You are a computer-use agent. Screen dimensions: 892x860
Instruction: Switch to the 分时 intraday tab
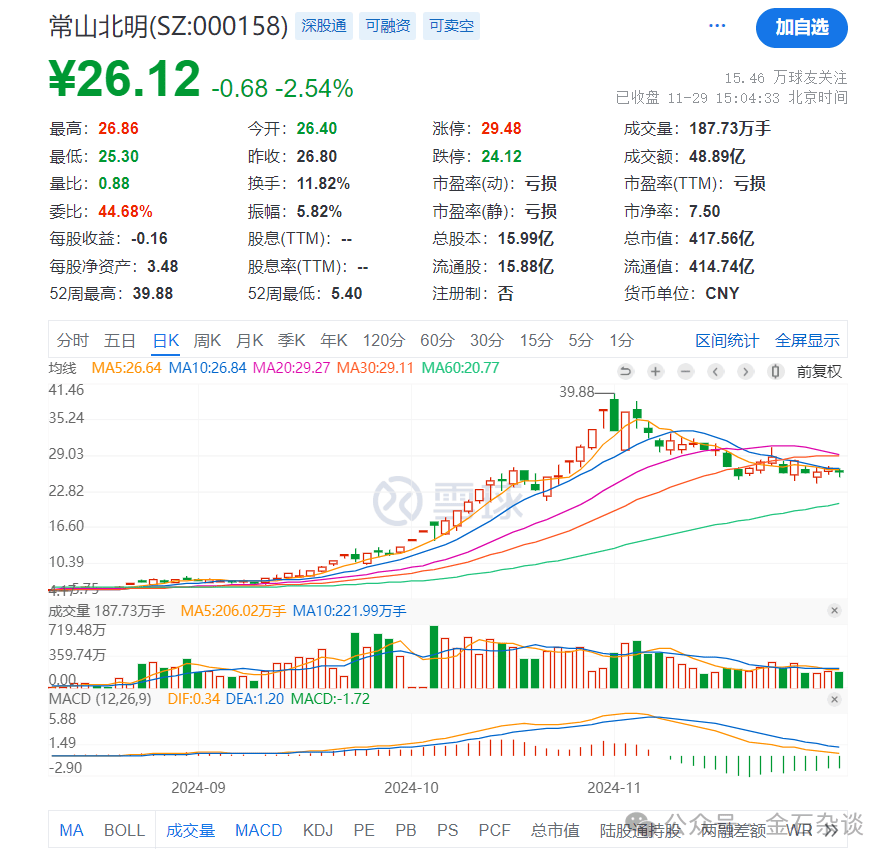tap(71, 340)
